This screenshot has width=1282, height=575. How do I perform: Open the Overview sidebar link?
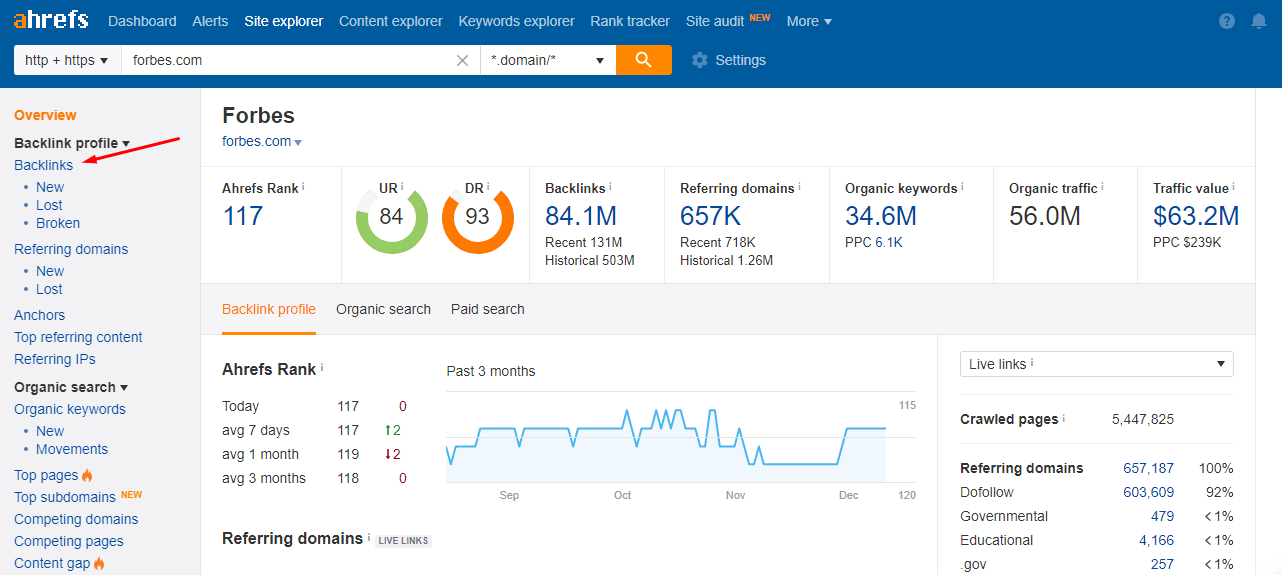pyautogui.click(x=45, y=115)
